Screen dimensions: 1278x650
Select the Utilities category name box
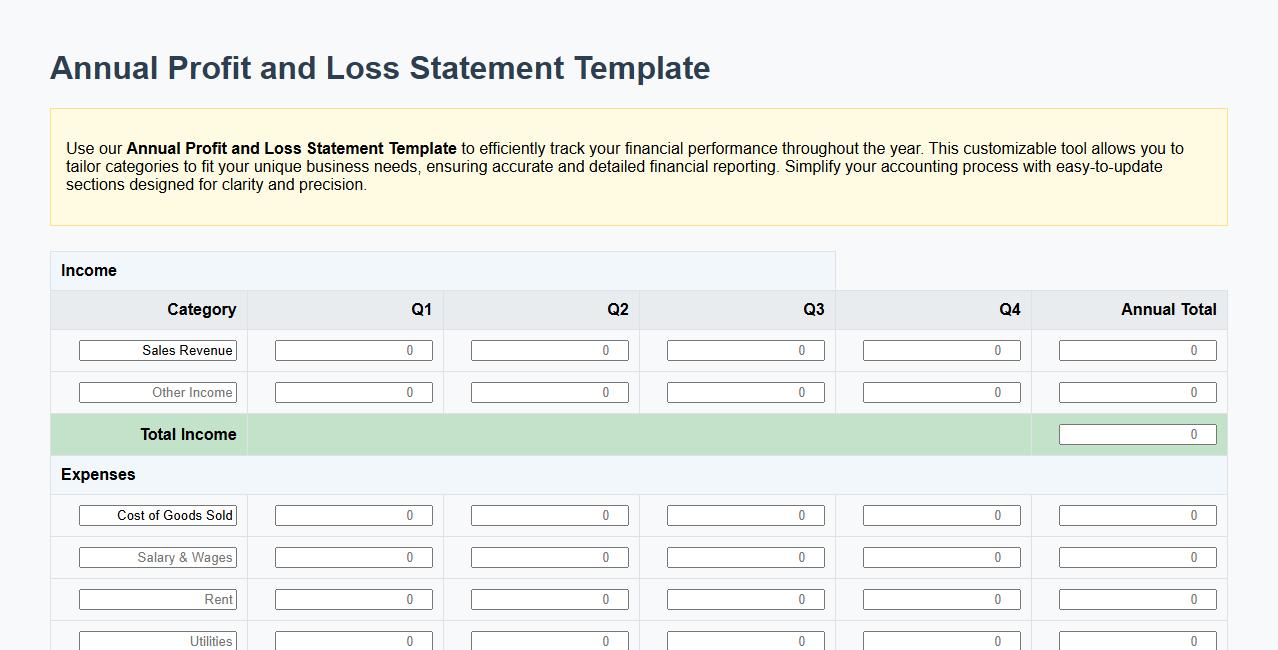point(157,640)
